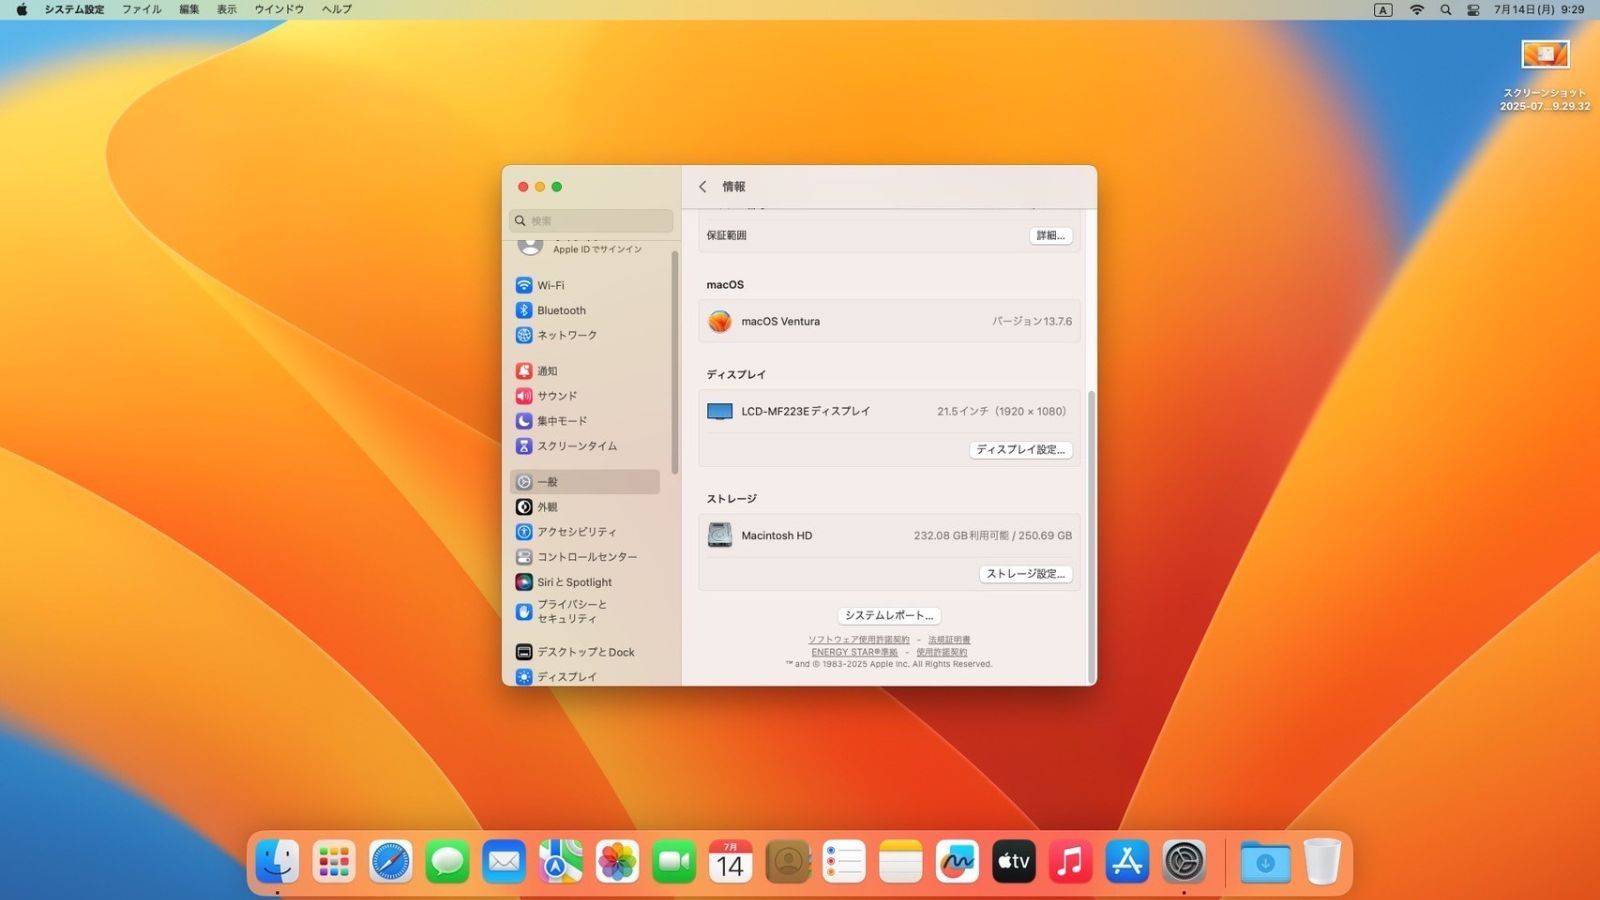The image size is (1600, 900).
Task: Launch FaceTime from the Dock
Action: coord(674,861)
